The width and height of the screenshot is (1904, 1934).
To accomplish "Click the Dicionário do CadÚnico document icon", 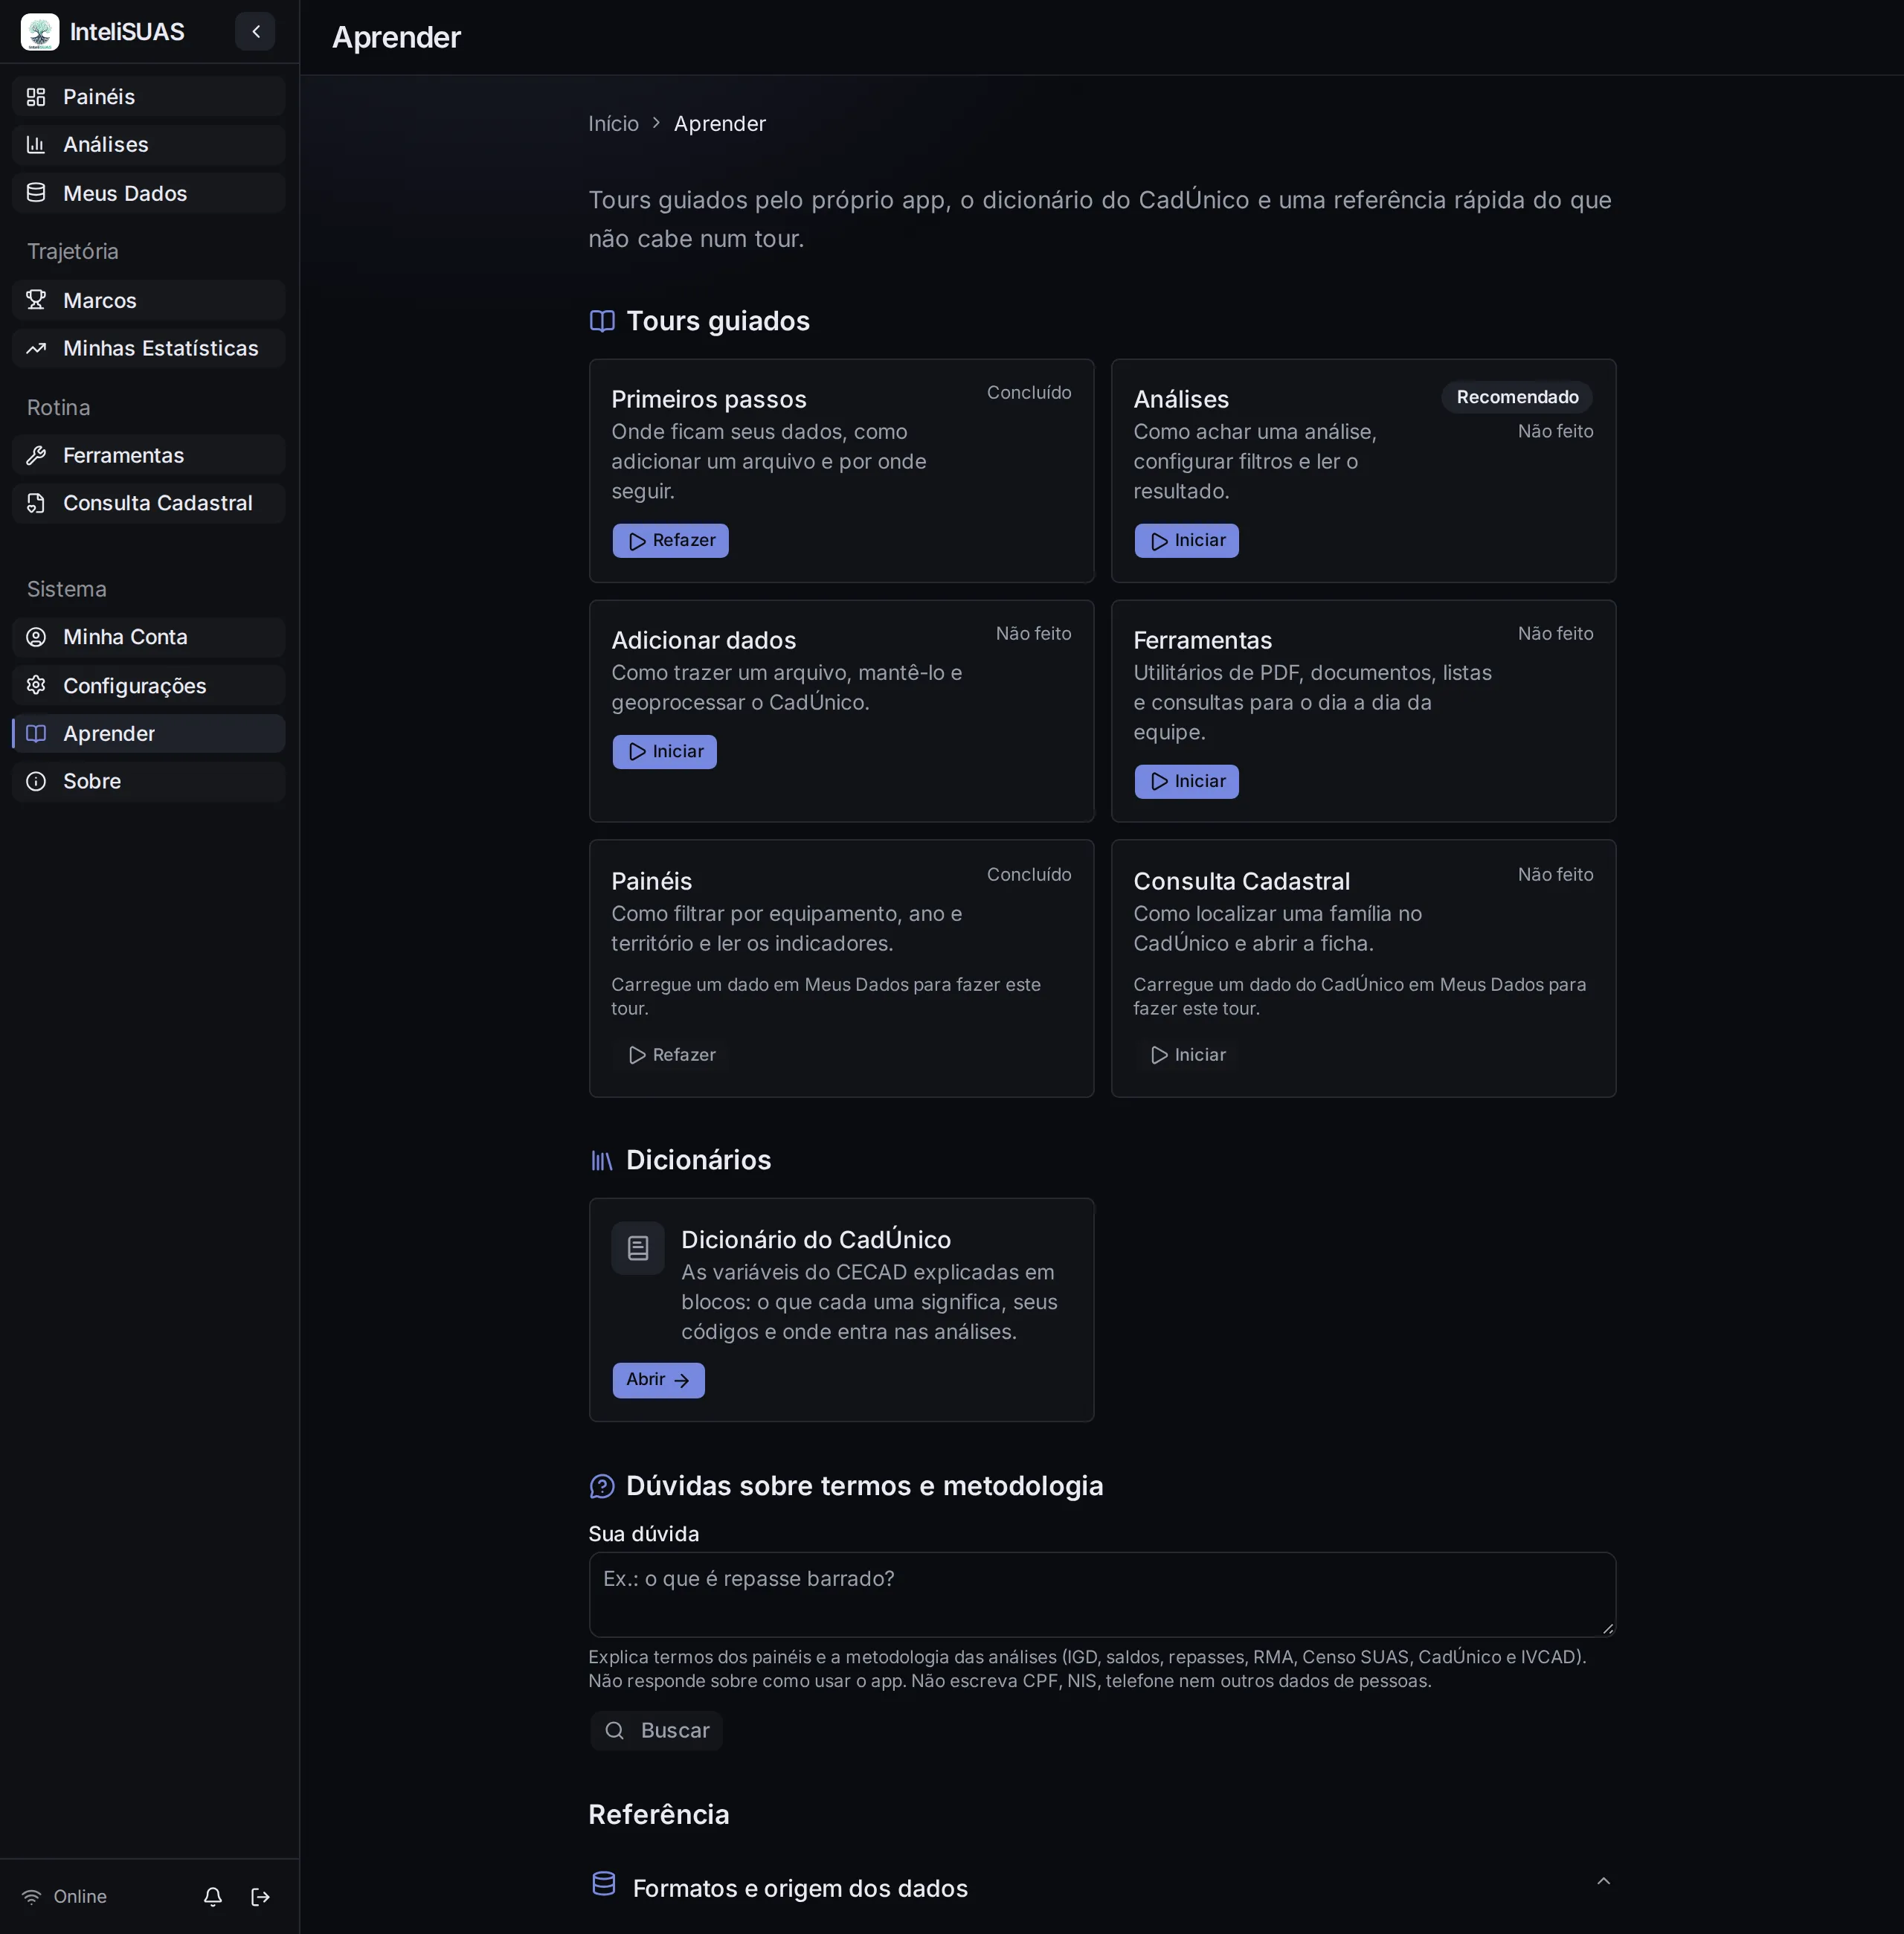I will click(x=638, y=1247).
